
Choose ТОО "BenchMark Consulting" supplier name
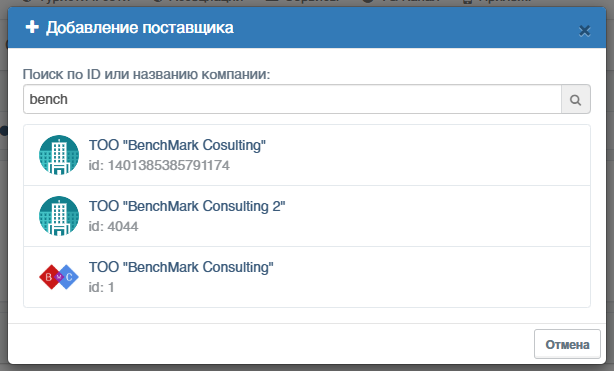[181, 267]
